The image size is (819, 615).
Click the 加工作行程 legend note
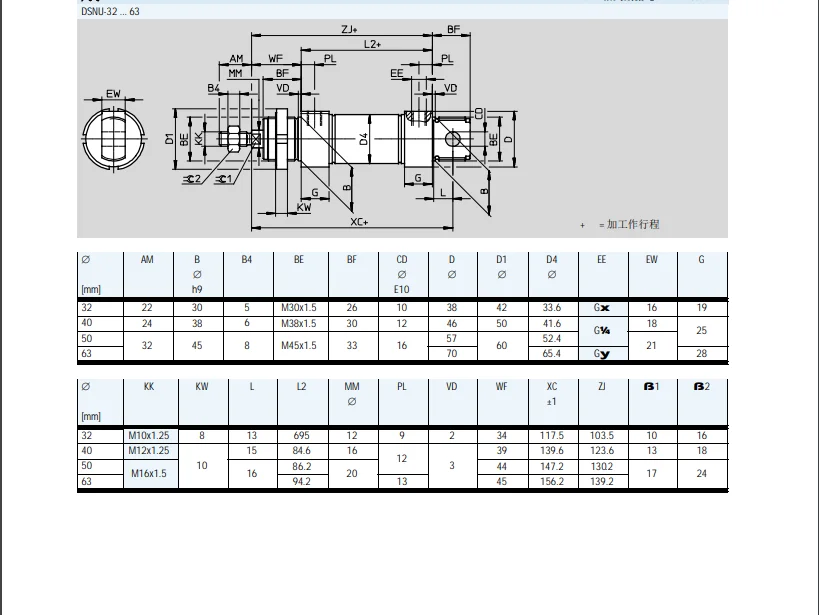click(633, 224)
